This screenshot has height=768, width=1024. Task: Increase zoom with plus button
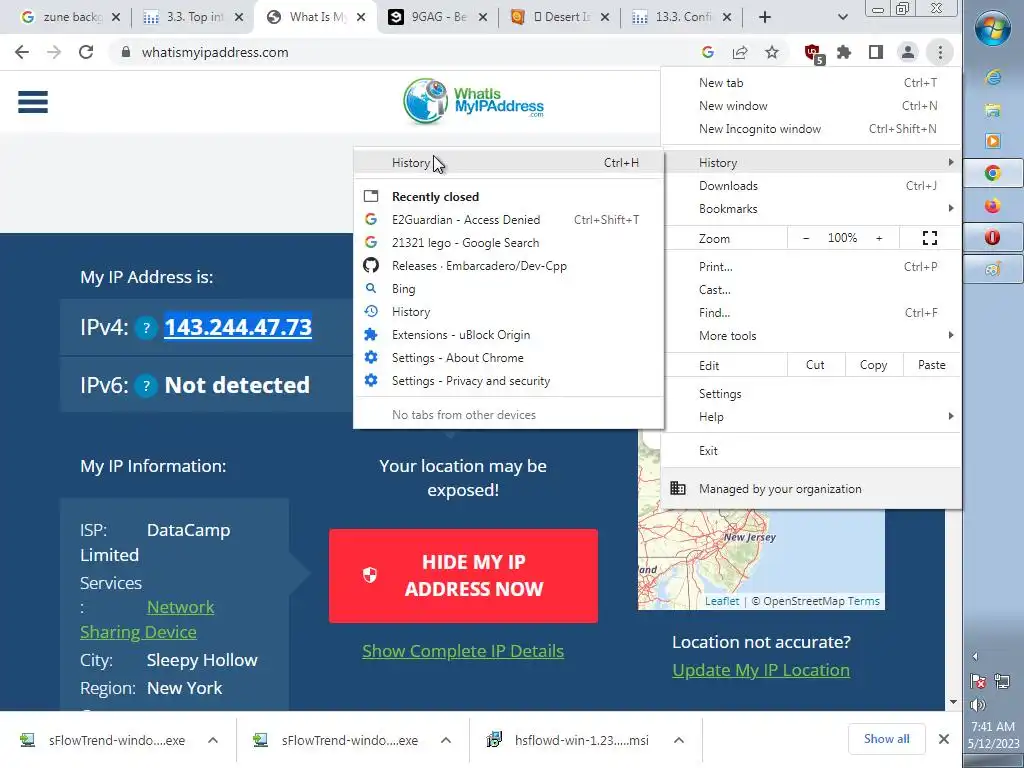coord(879,238)
